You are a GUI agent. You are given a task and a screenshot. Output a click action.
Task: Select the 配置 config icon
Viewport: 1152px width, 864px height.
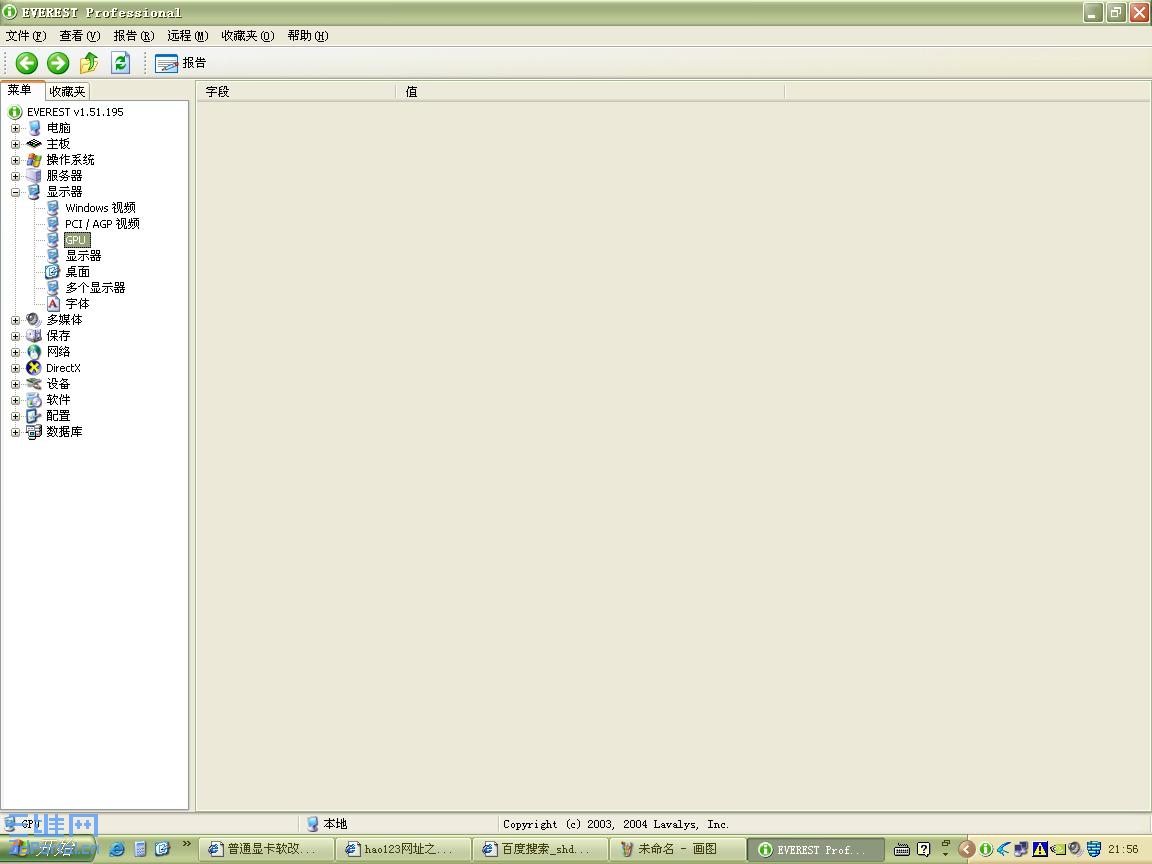[34, 417]
